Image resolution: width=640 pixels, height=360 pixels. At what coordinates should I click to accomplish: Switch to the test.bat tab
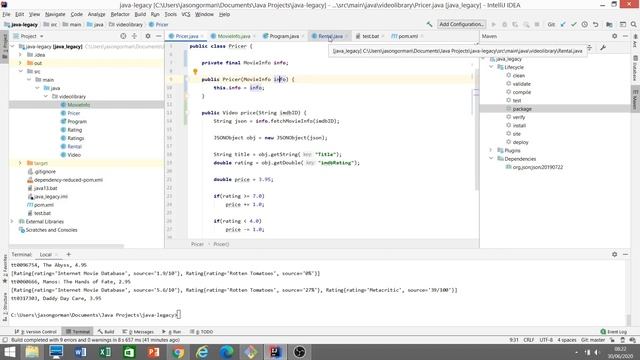coord(370,36)
